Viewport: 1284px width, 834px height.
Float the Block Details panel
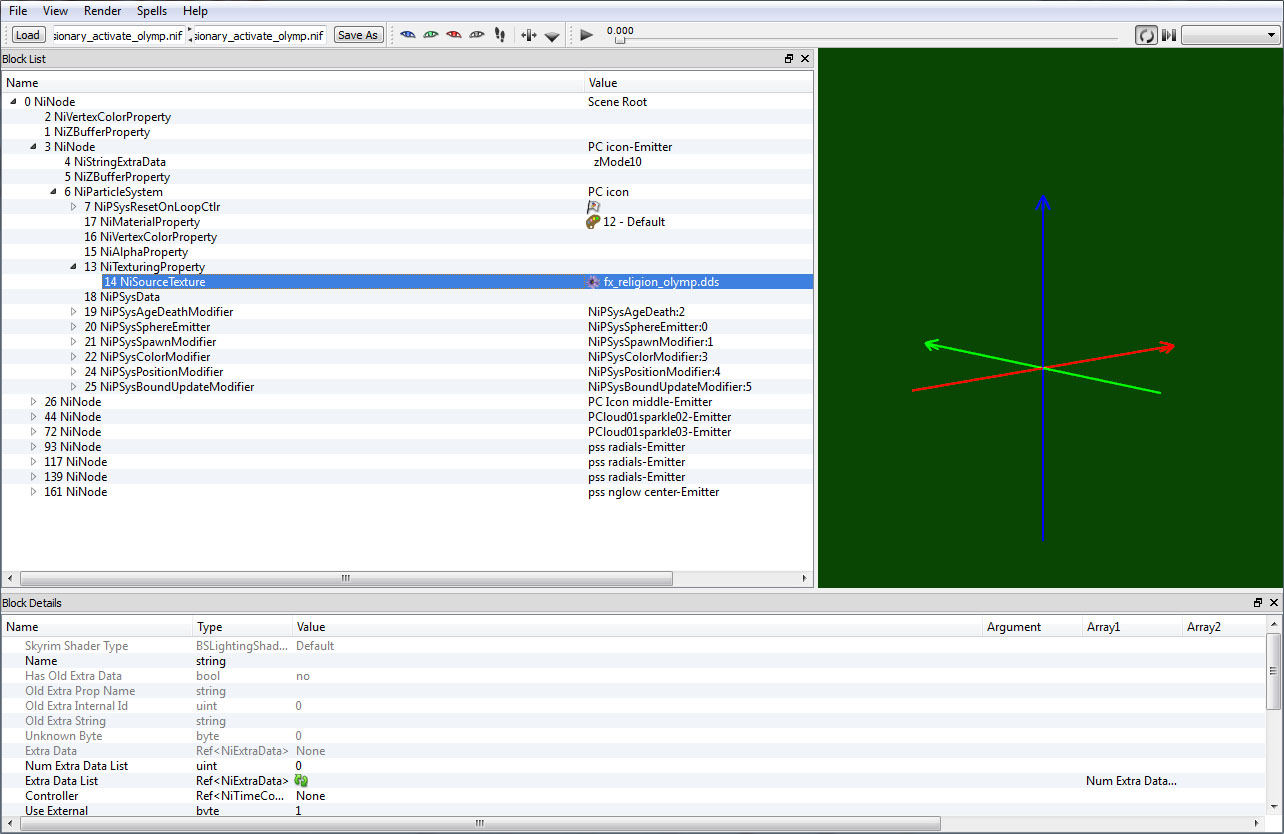point(1258,603)
